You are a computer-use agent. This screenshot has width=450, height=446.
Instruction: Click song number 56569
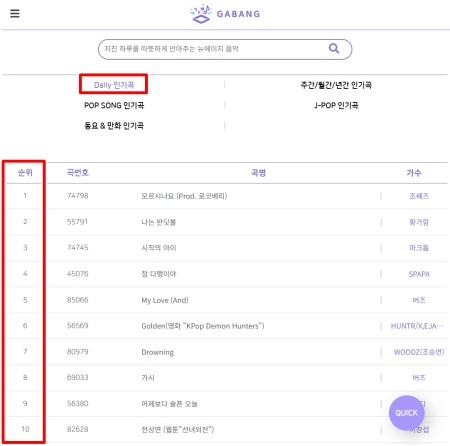[x=78, y=325]
